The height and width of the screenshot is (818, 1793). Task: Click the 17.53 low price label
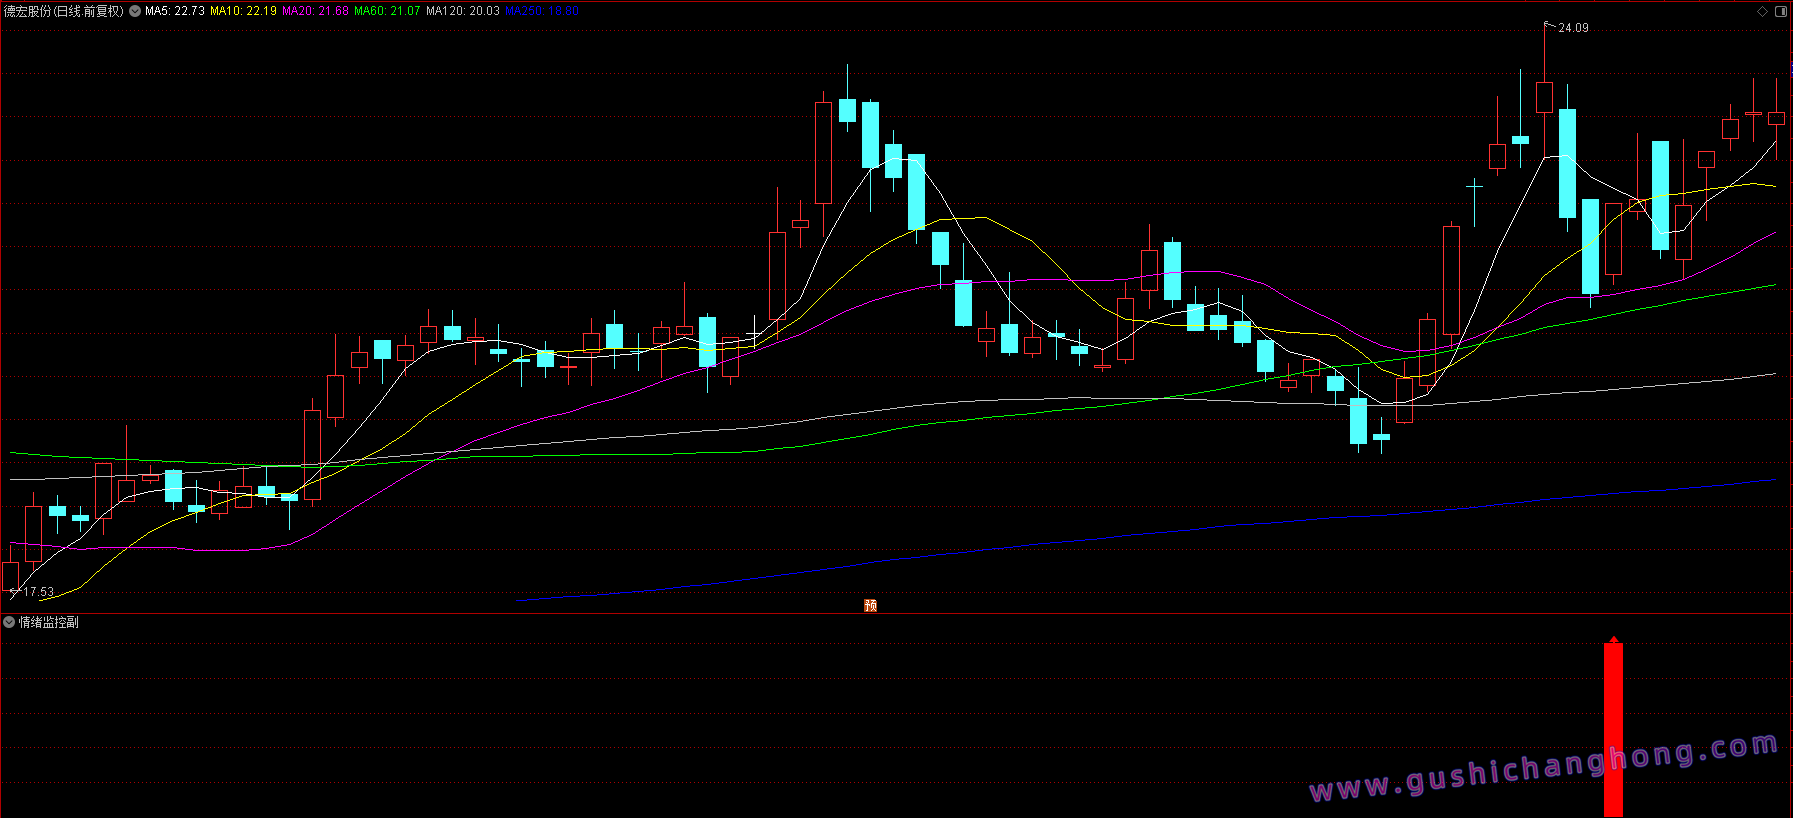tap(39, 592)
